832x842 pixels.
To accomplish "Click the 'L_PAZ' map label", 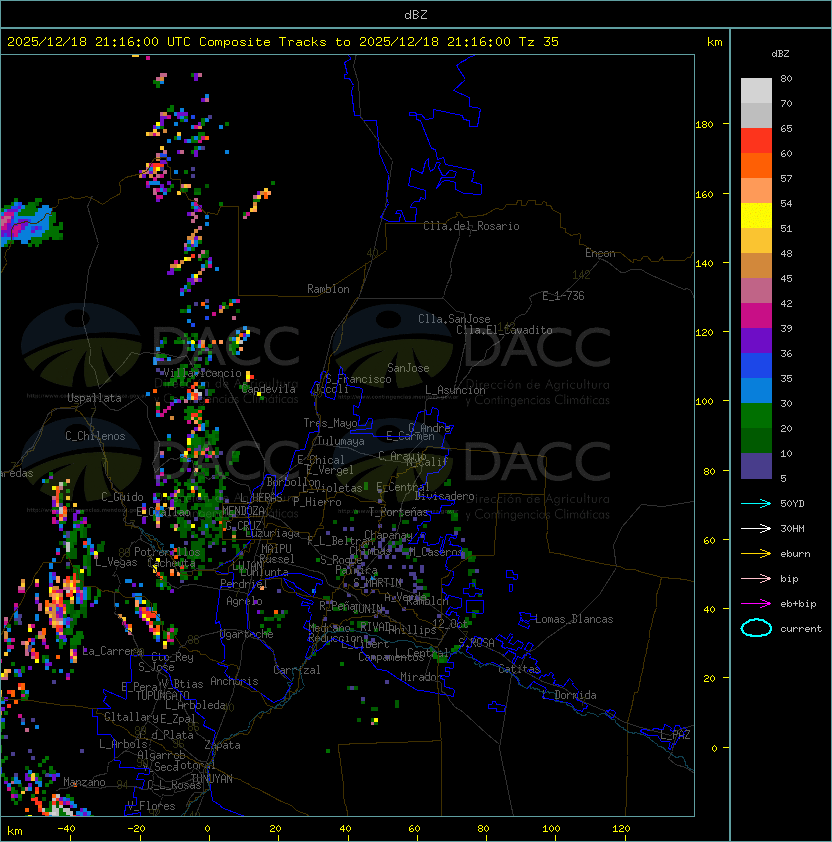I will 675,735.
